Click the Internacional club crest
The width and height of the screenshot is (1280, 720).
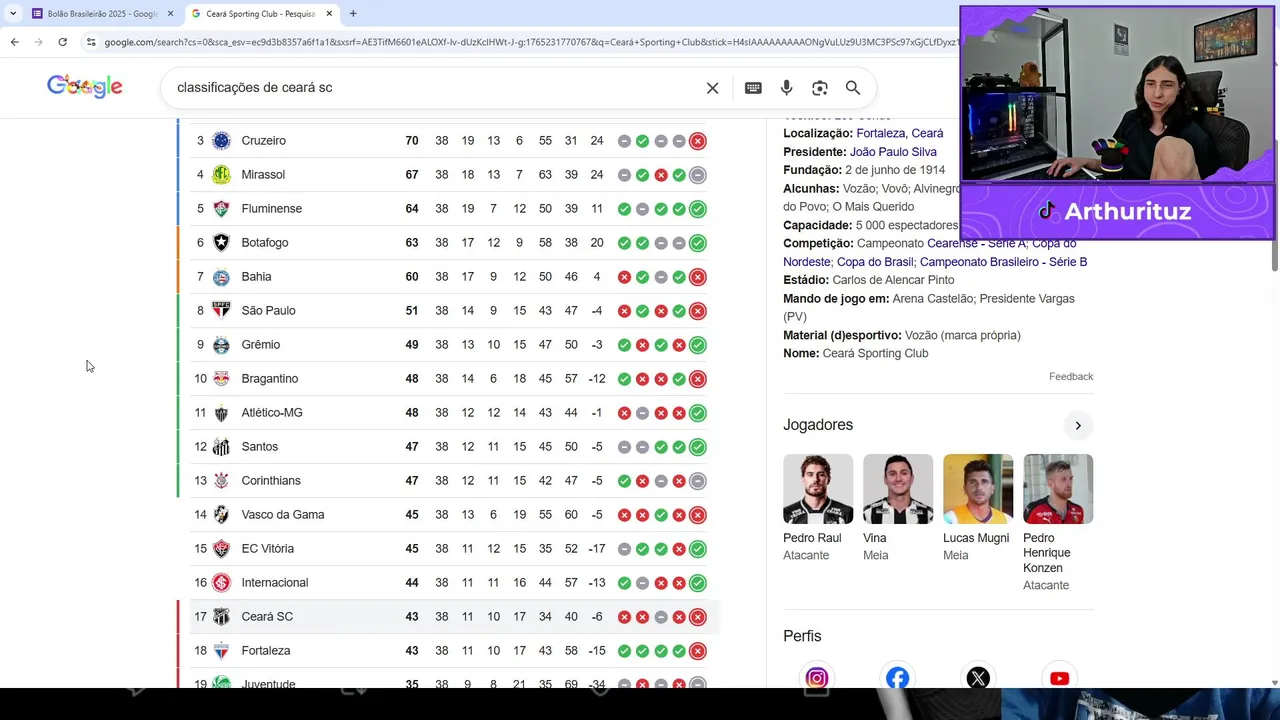221,583
